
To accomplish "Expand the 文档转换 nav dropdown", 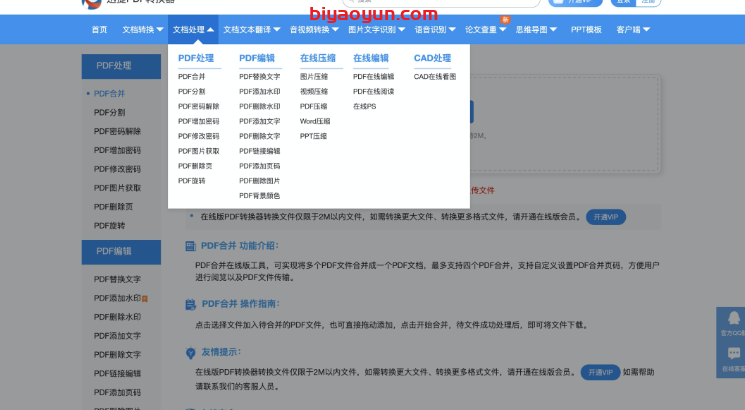I will 143,29.
